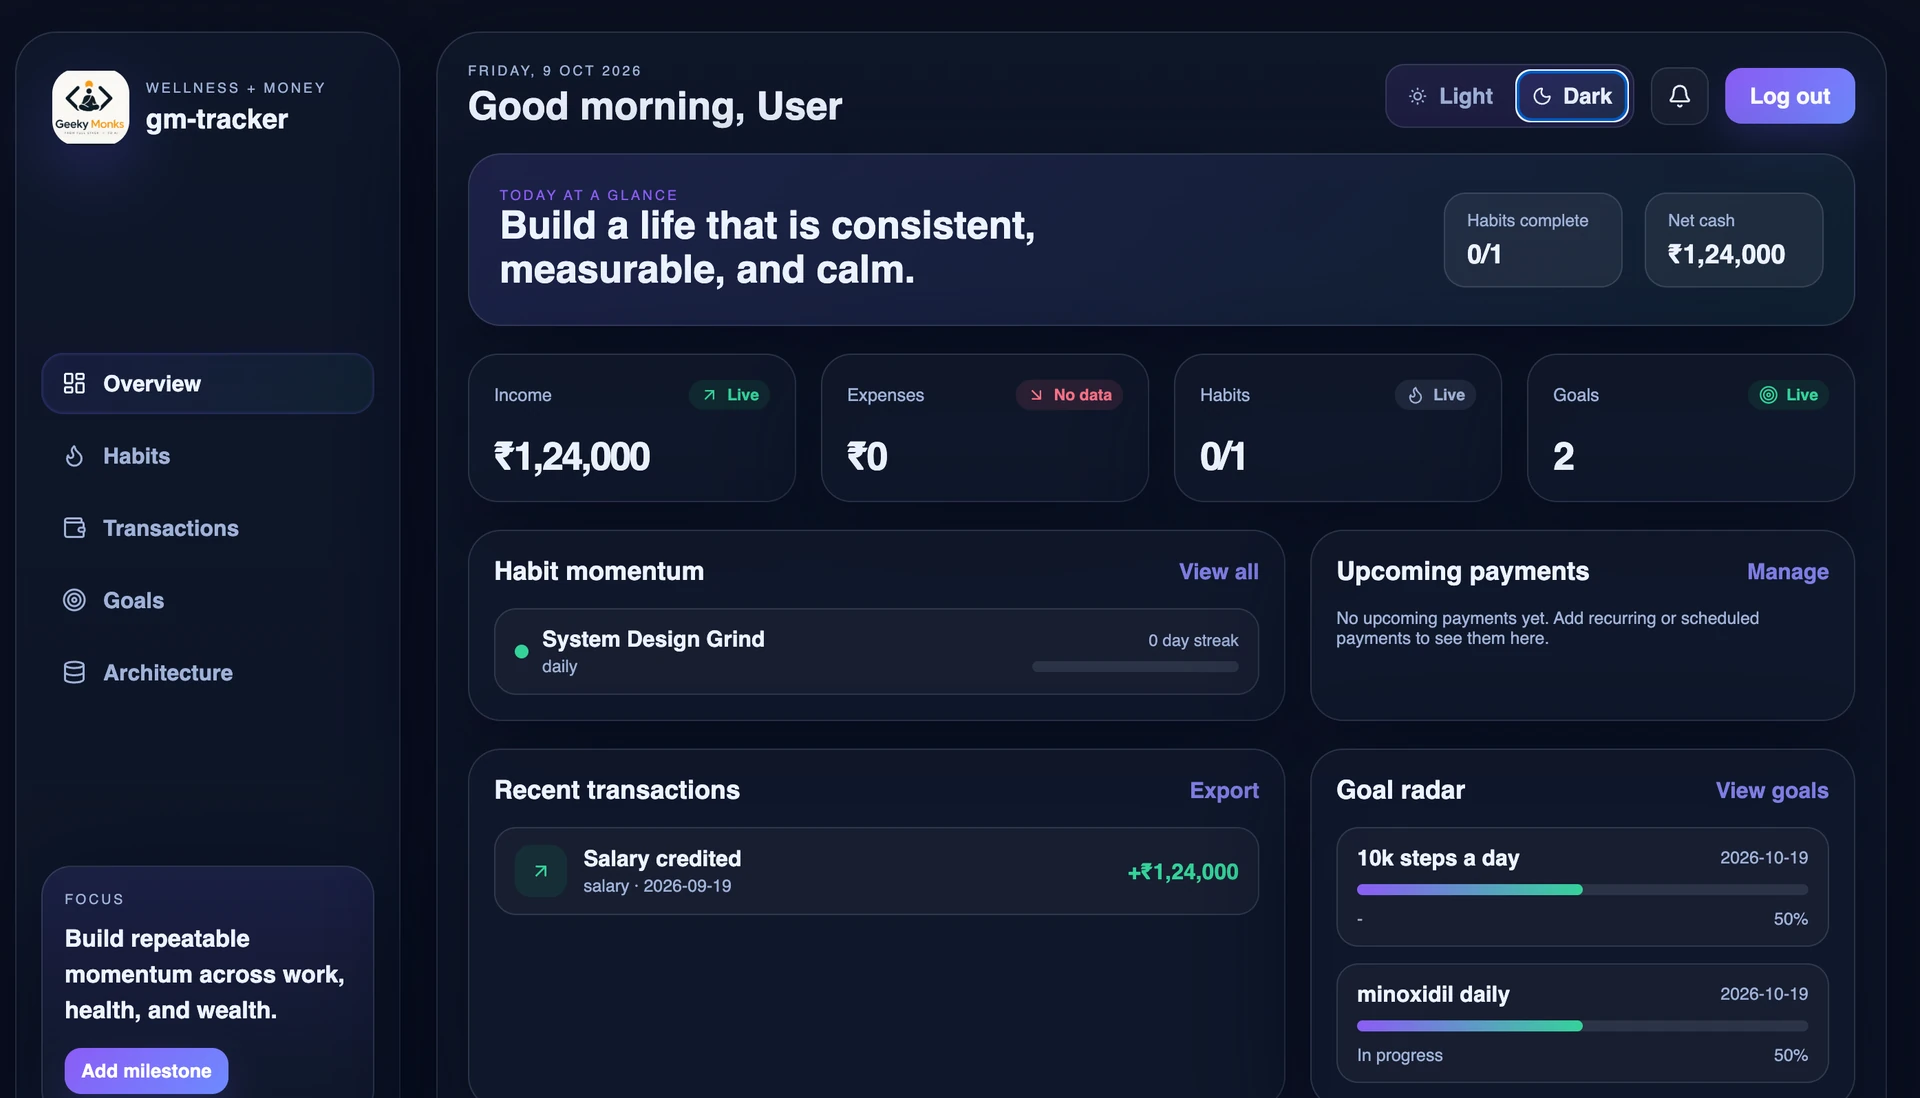Click the minoxidil daily progress bar
Viewport: 1920px width, 1098px height.
point(1582,1025)
